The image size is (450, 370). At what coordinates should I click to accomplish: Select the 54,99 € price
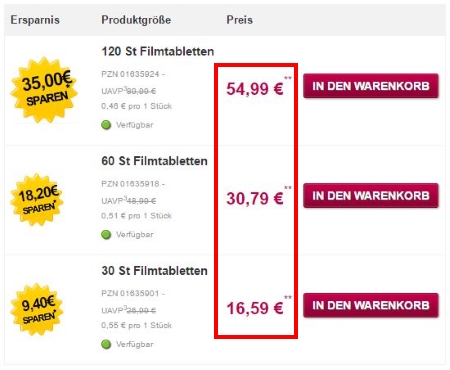coord(255,89)
